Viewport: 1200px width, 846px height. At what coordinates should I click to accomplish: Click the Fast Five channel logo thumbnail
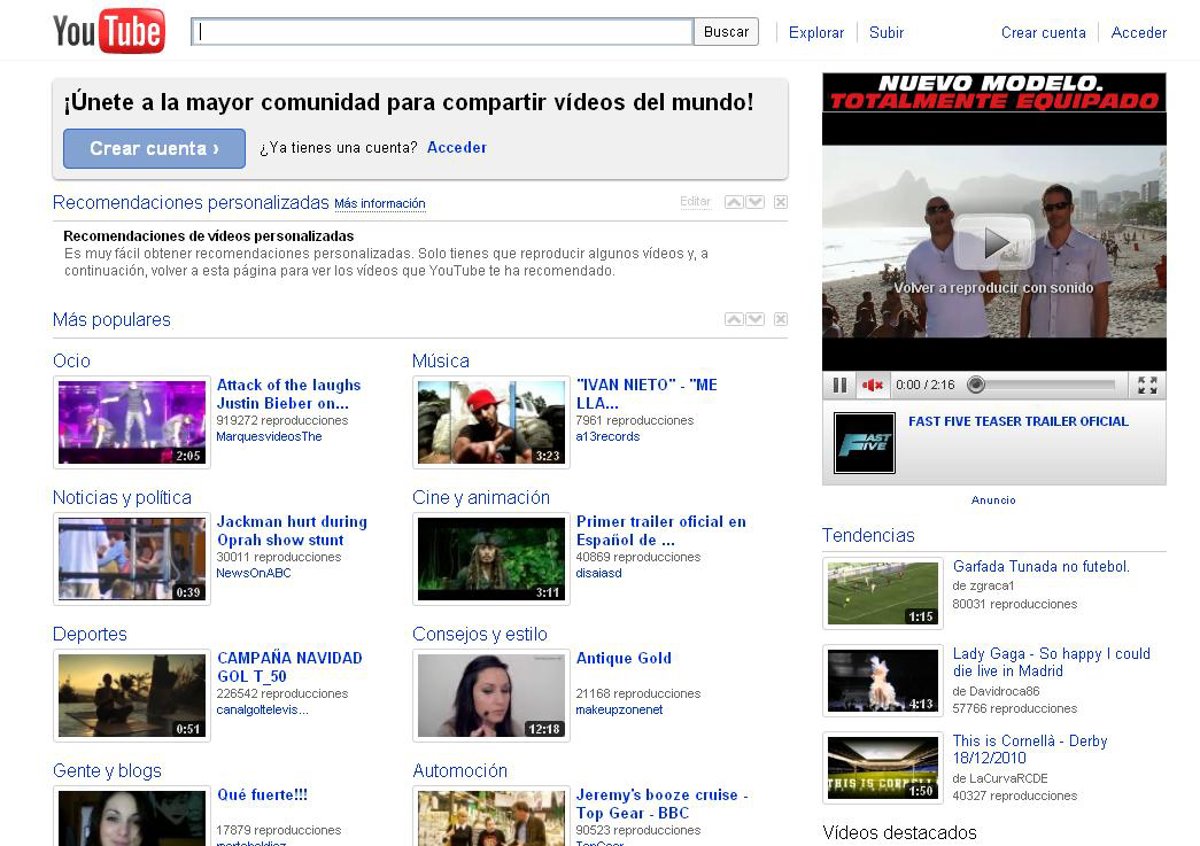coord(864,443)
